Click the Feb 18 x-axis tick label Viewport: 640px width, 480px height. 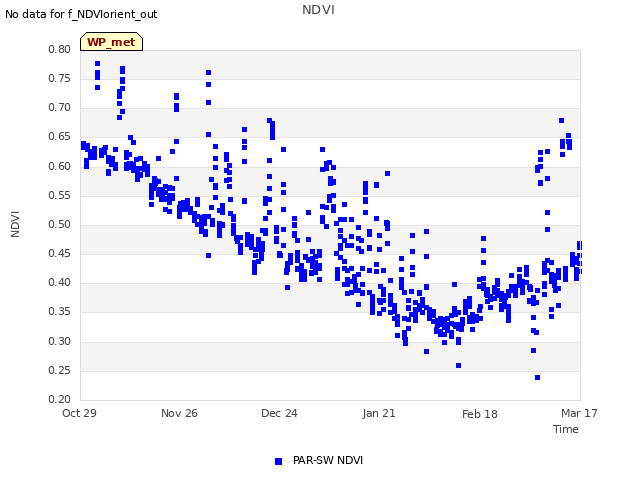click(x=480, y=414)
